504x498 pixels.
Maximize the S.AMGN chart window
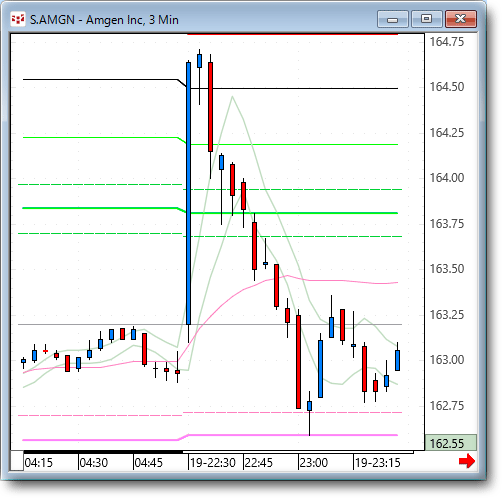click(427, 19)
